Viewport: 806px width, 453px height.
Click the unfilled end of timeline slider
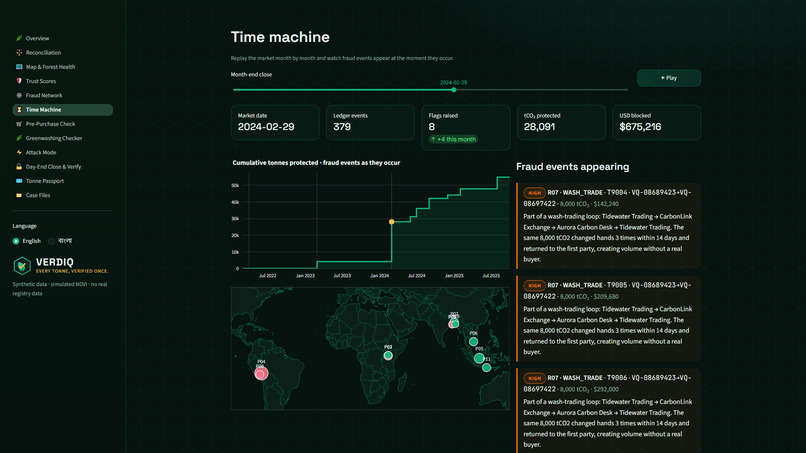627,90
